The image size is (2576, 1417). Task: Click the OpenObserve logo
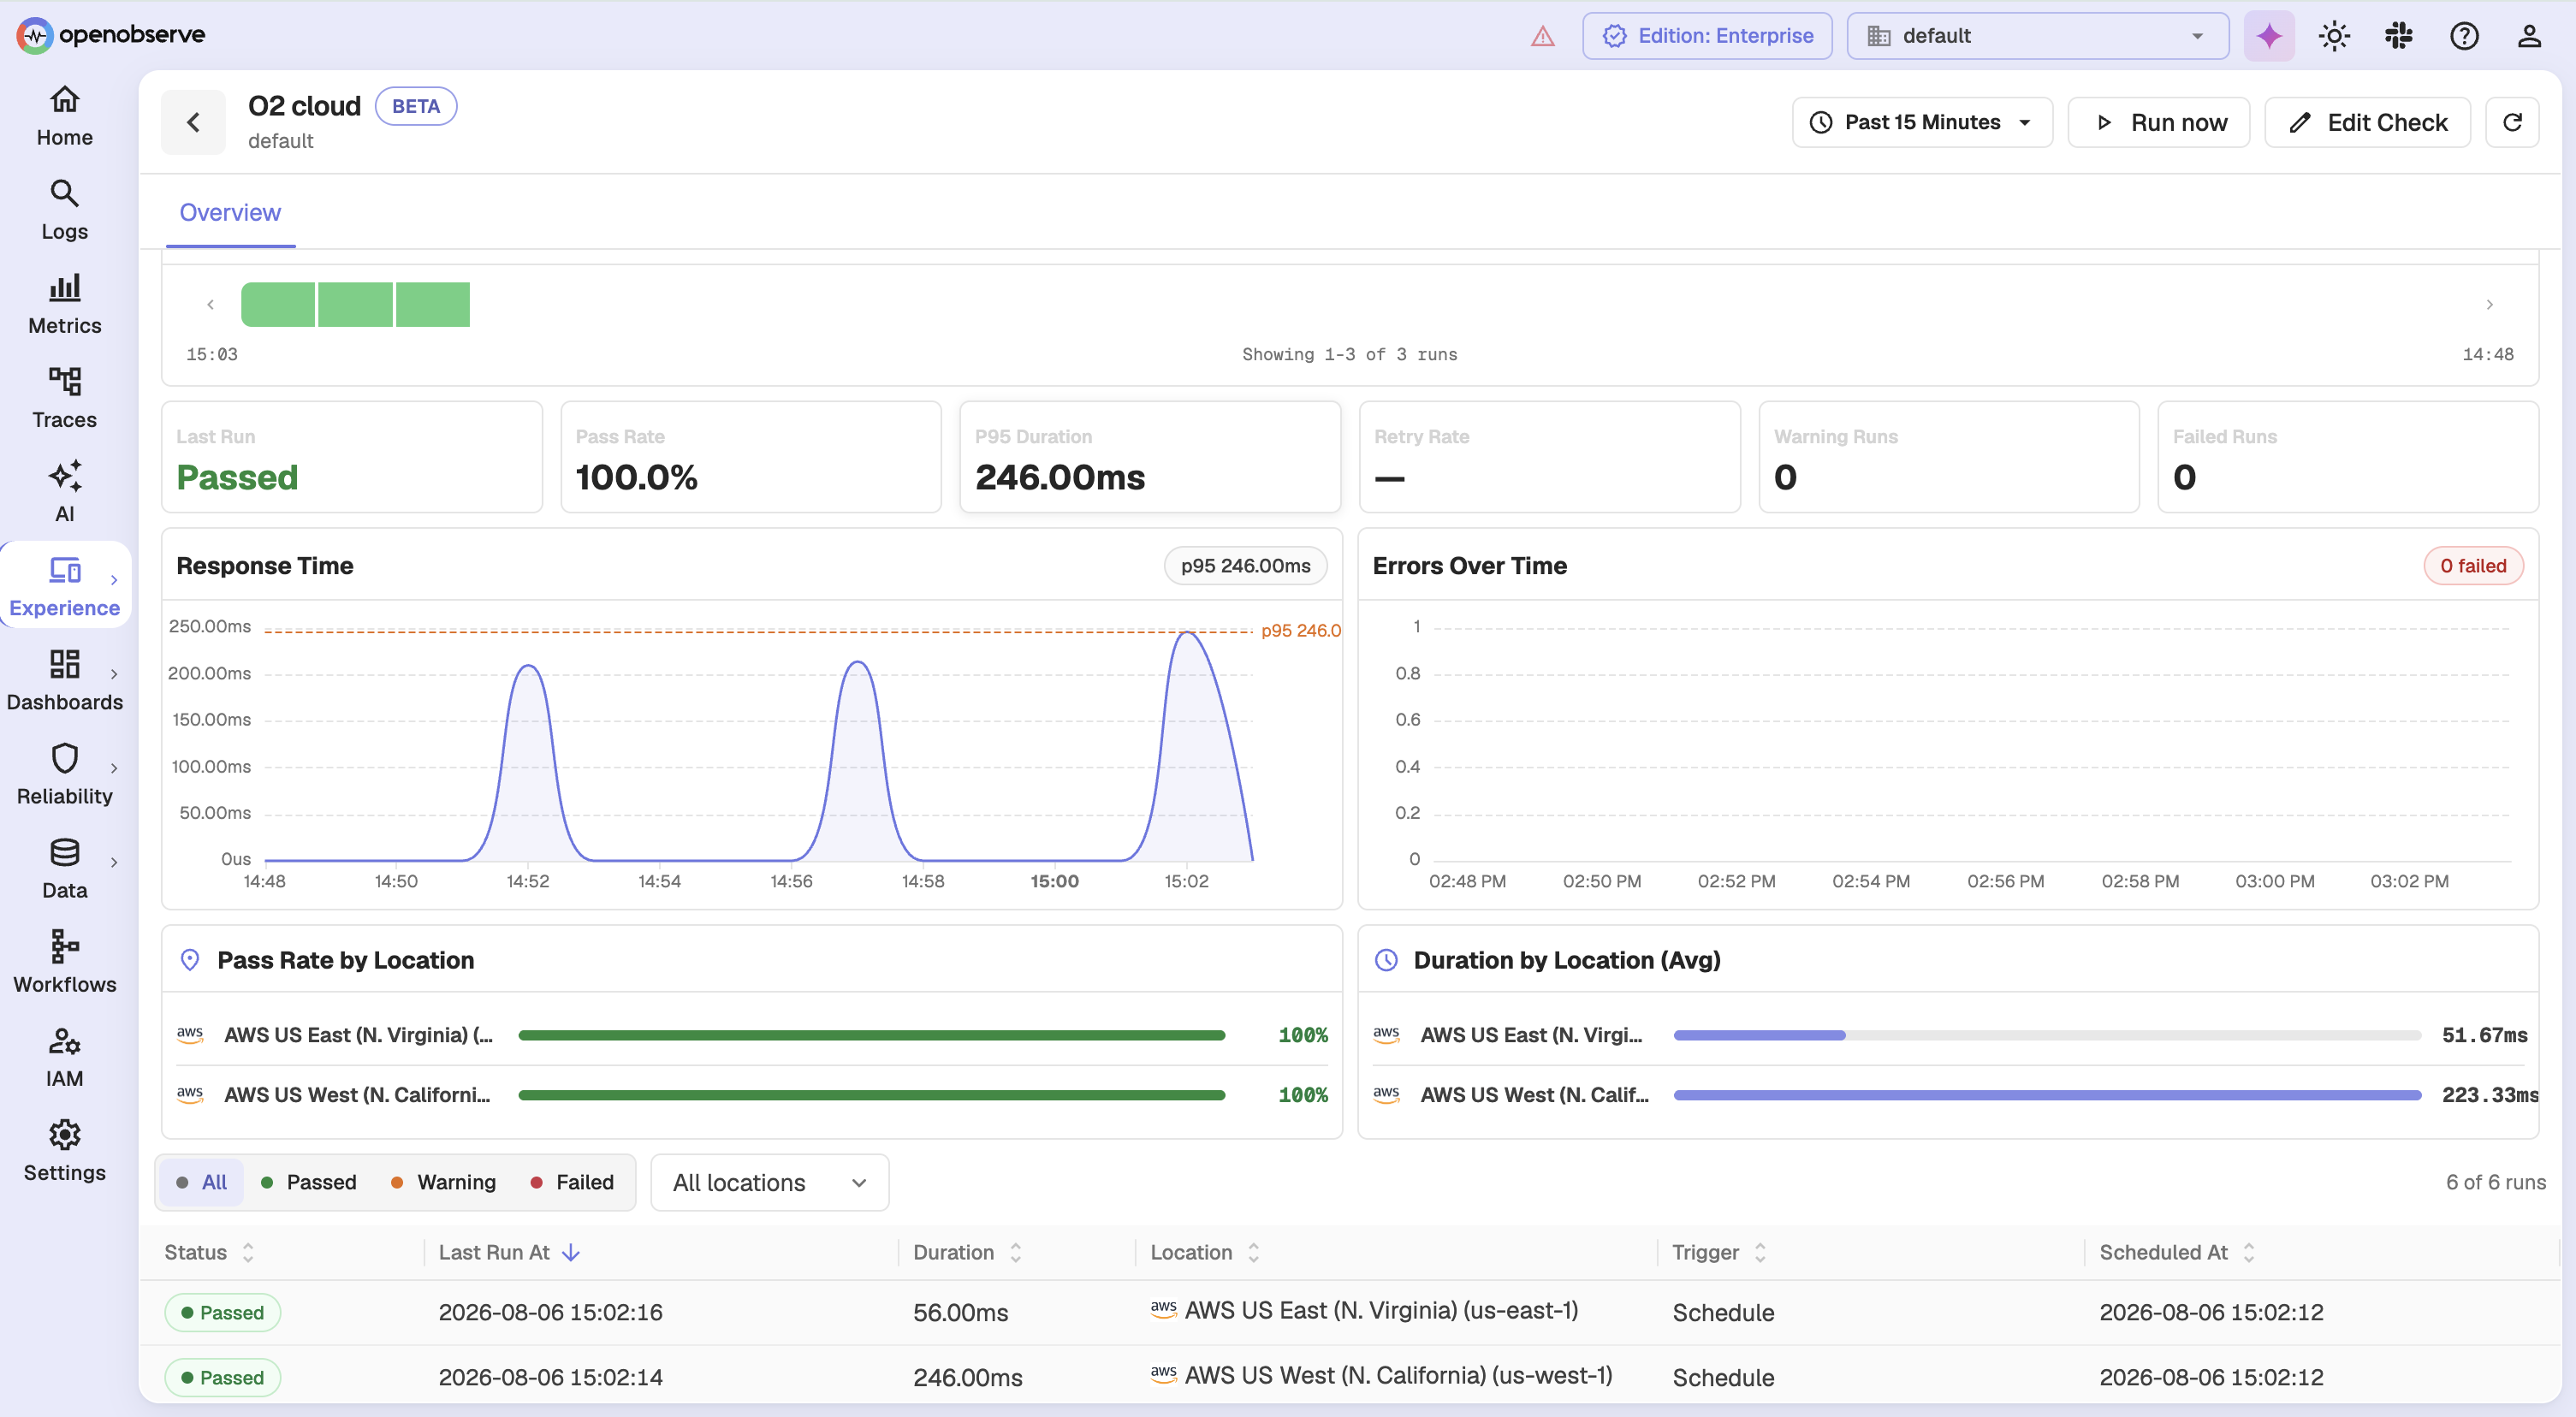(x=111, y=35)
